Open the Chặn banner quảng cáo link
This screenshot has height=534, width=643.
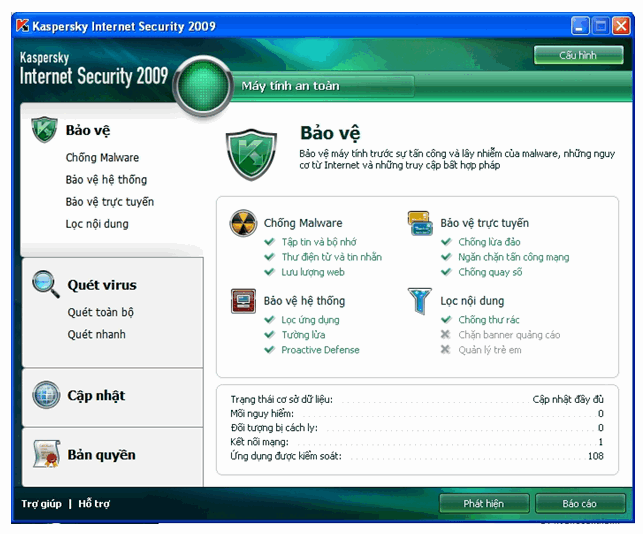(x=509, y=335)
